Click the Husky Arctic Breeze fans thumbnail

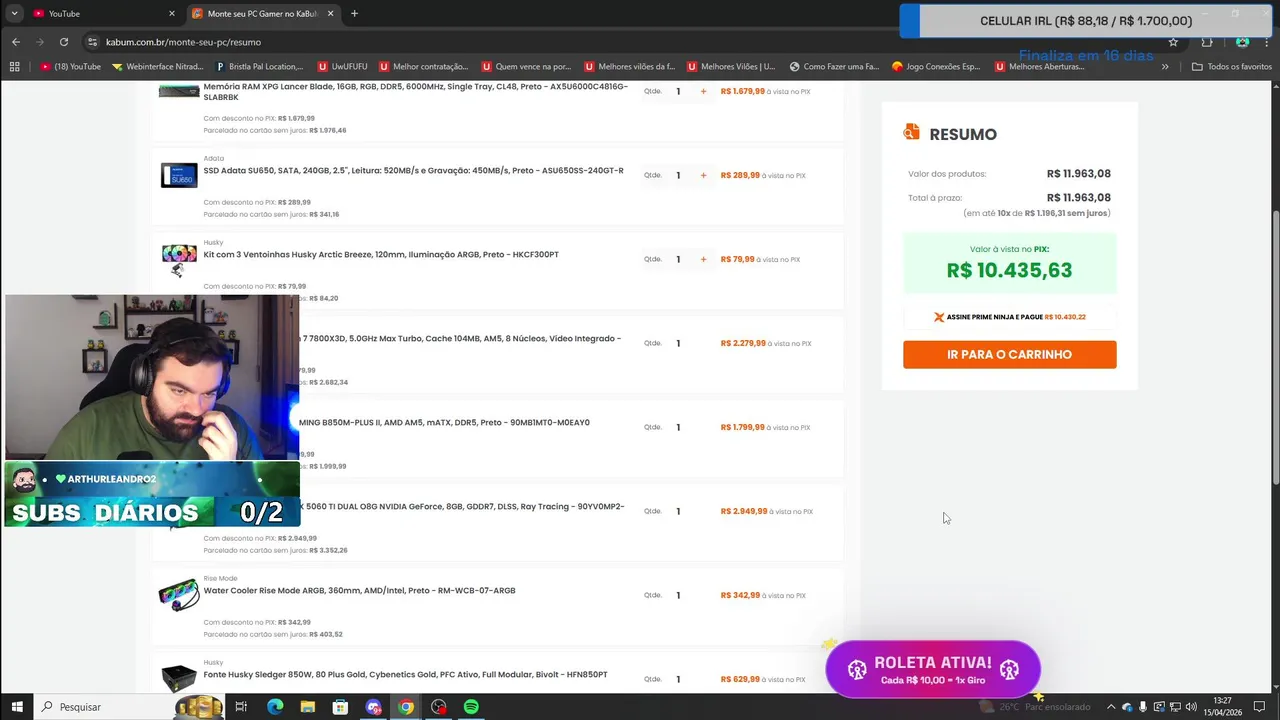(x=179, y=260)
